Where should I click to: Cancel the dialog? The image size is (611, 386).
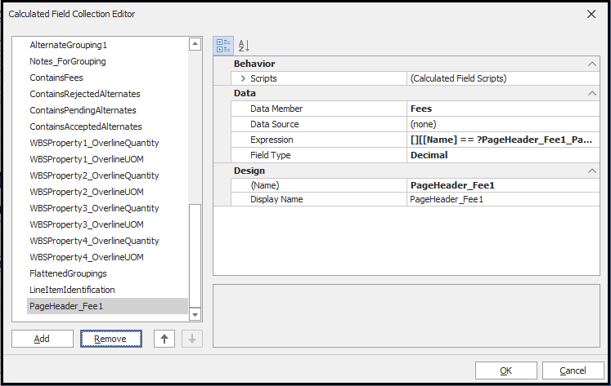pyautogui.click(x=573, y=371)
